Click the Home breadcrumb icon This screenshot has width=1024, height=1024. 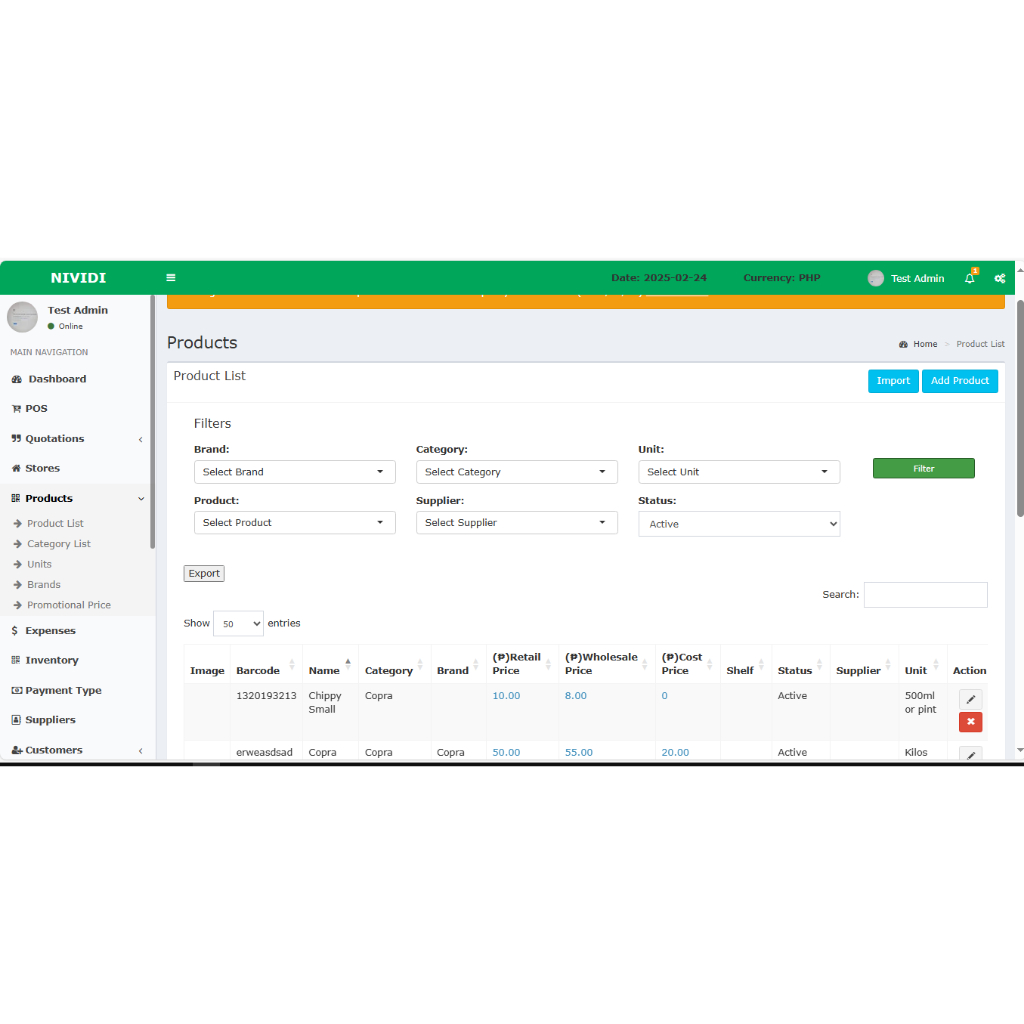tap(904, 344)
